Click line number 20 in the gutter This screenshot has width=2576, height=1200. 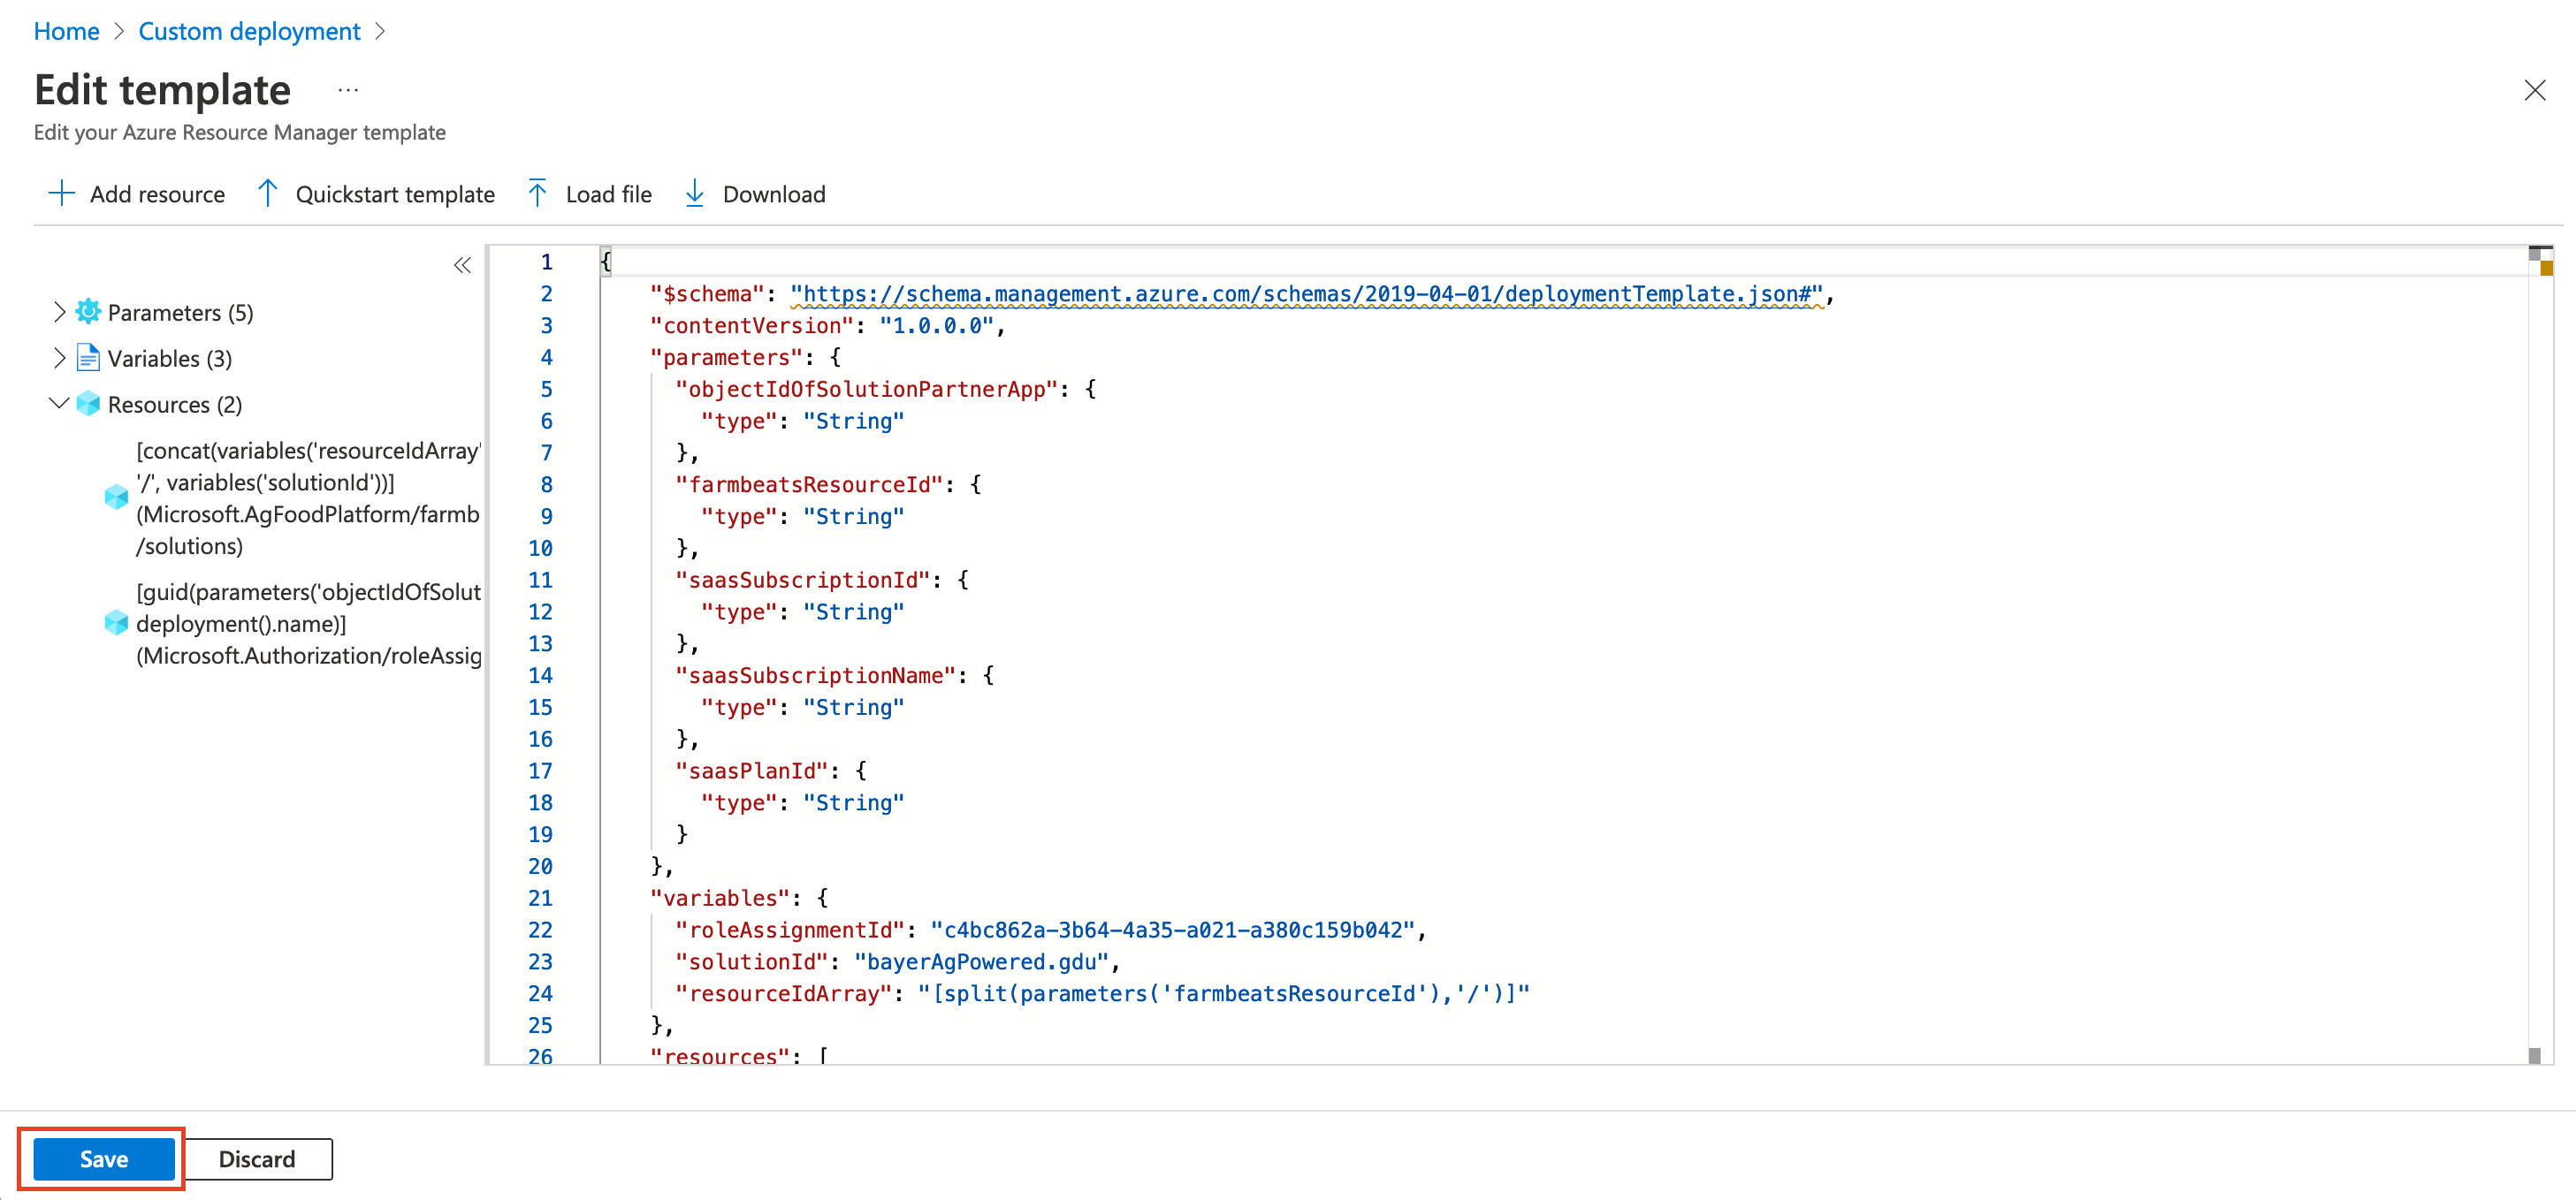point(540,866)
